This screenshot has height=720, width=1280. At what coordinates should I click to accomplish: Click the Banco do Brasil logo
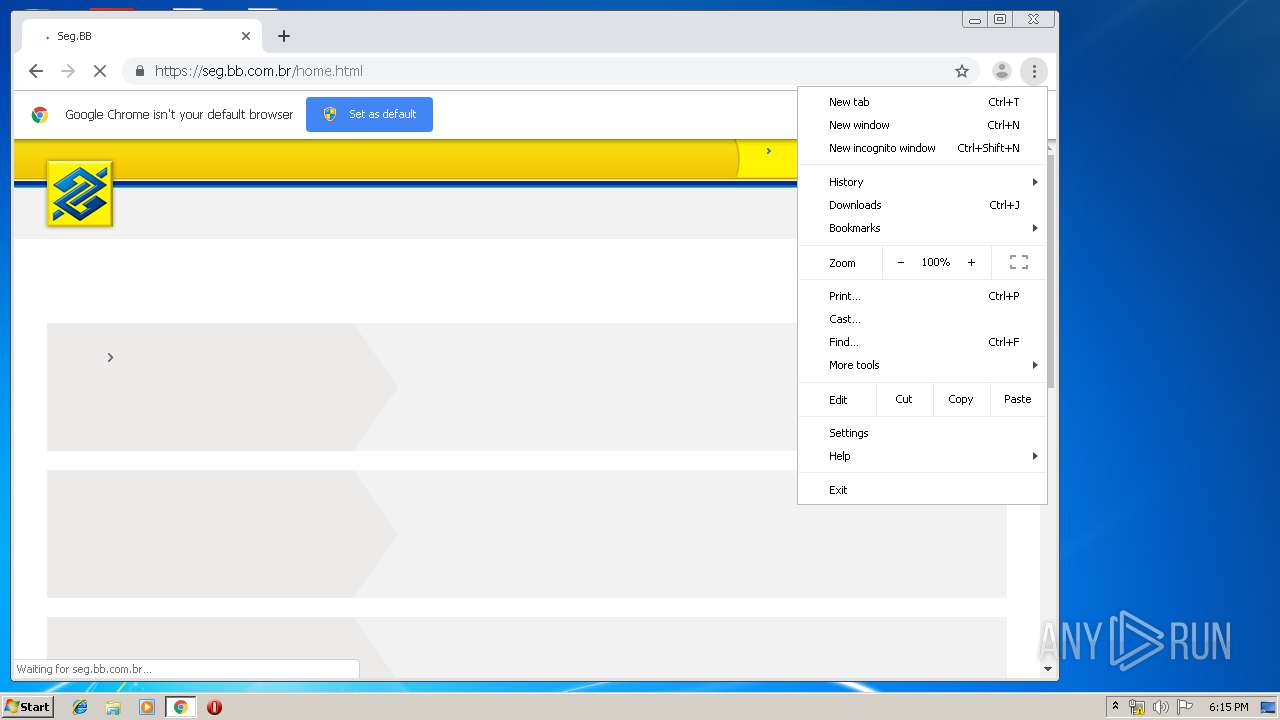[x=80, y=194]
